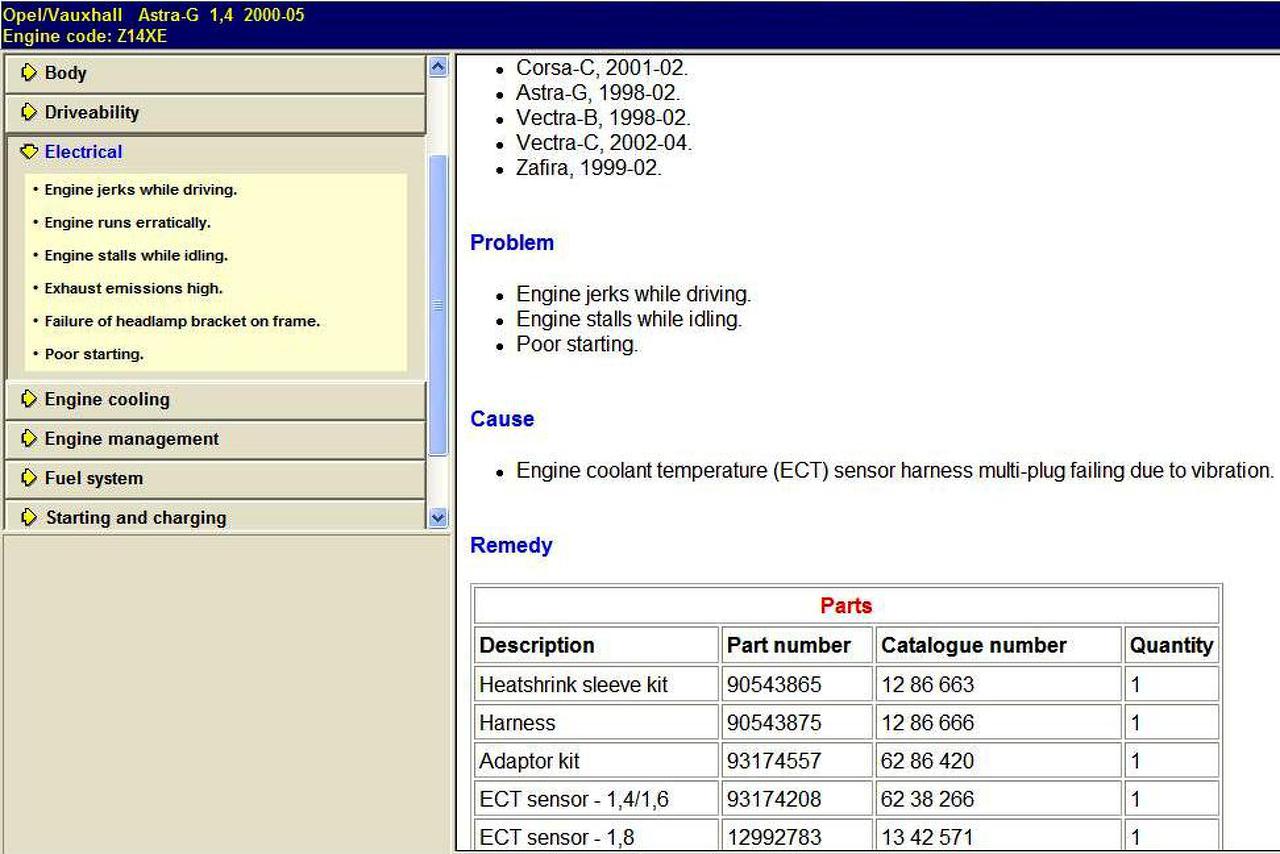Select 'Engine stalls while idling' entry

click(136, 255)
